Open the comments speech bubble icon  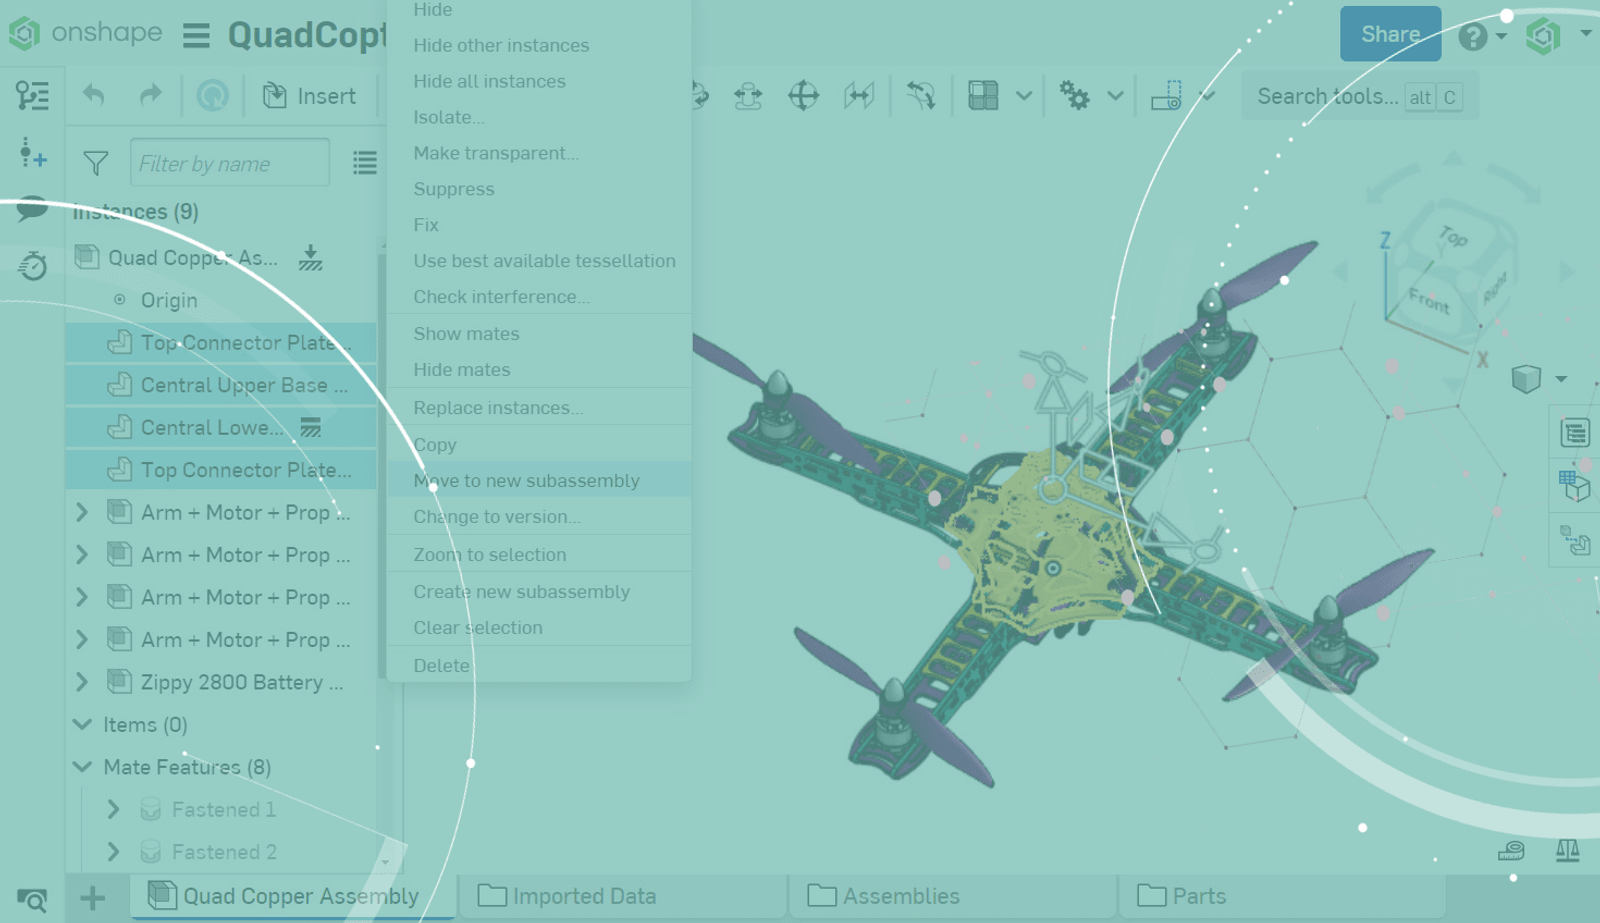tap(32, 209)
